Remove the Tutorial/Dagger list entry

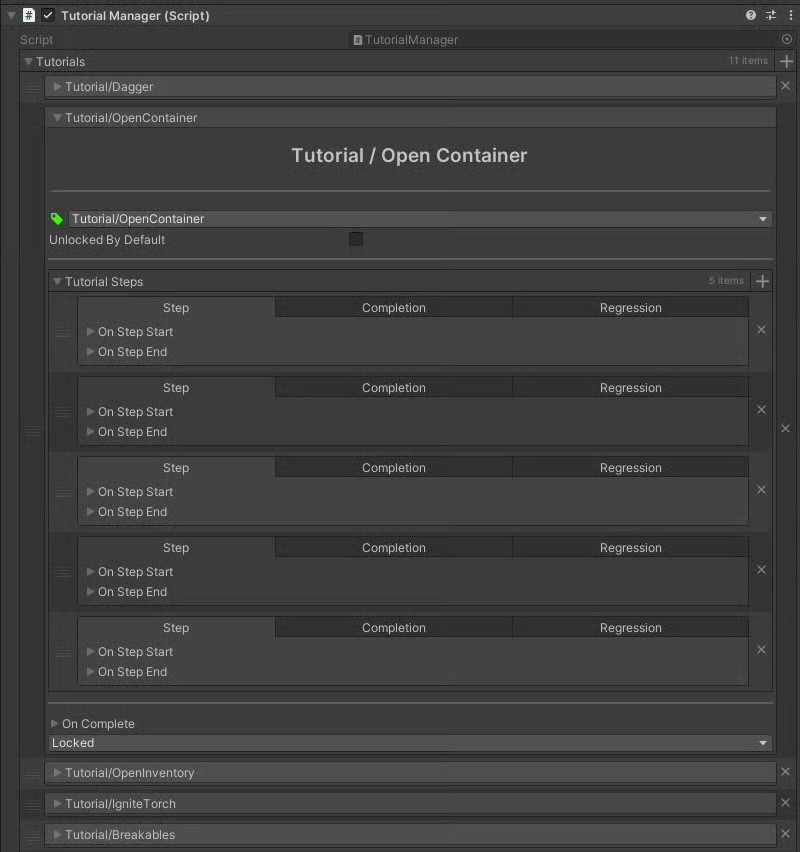pyautogui.click(x=785, y=87)
